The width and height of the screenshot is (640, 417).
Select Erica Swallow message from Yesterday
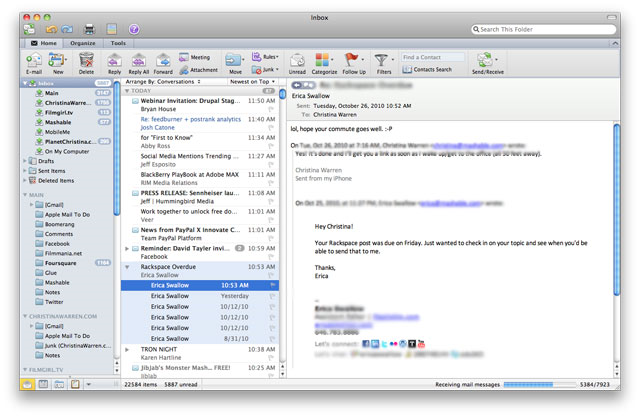(x=200, y=296)
